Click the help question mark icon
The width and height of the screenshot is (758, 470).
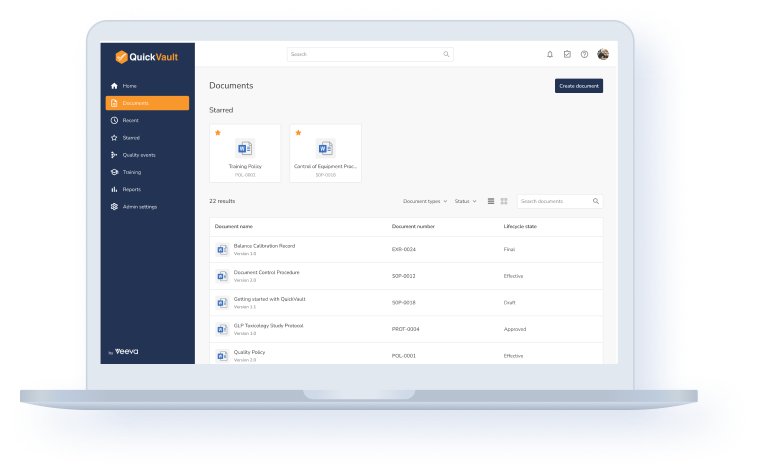(584, 54)
